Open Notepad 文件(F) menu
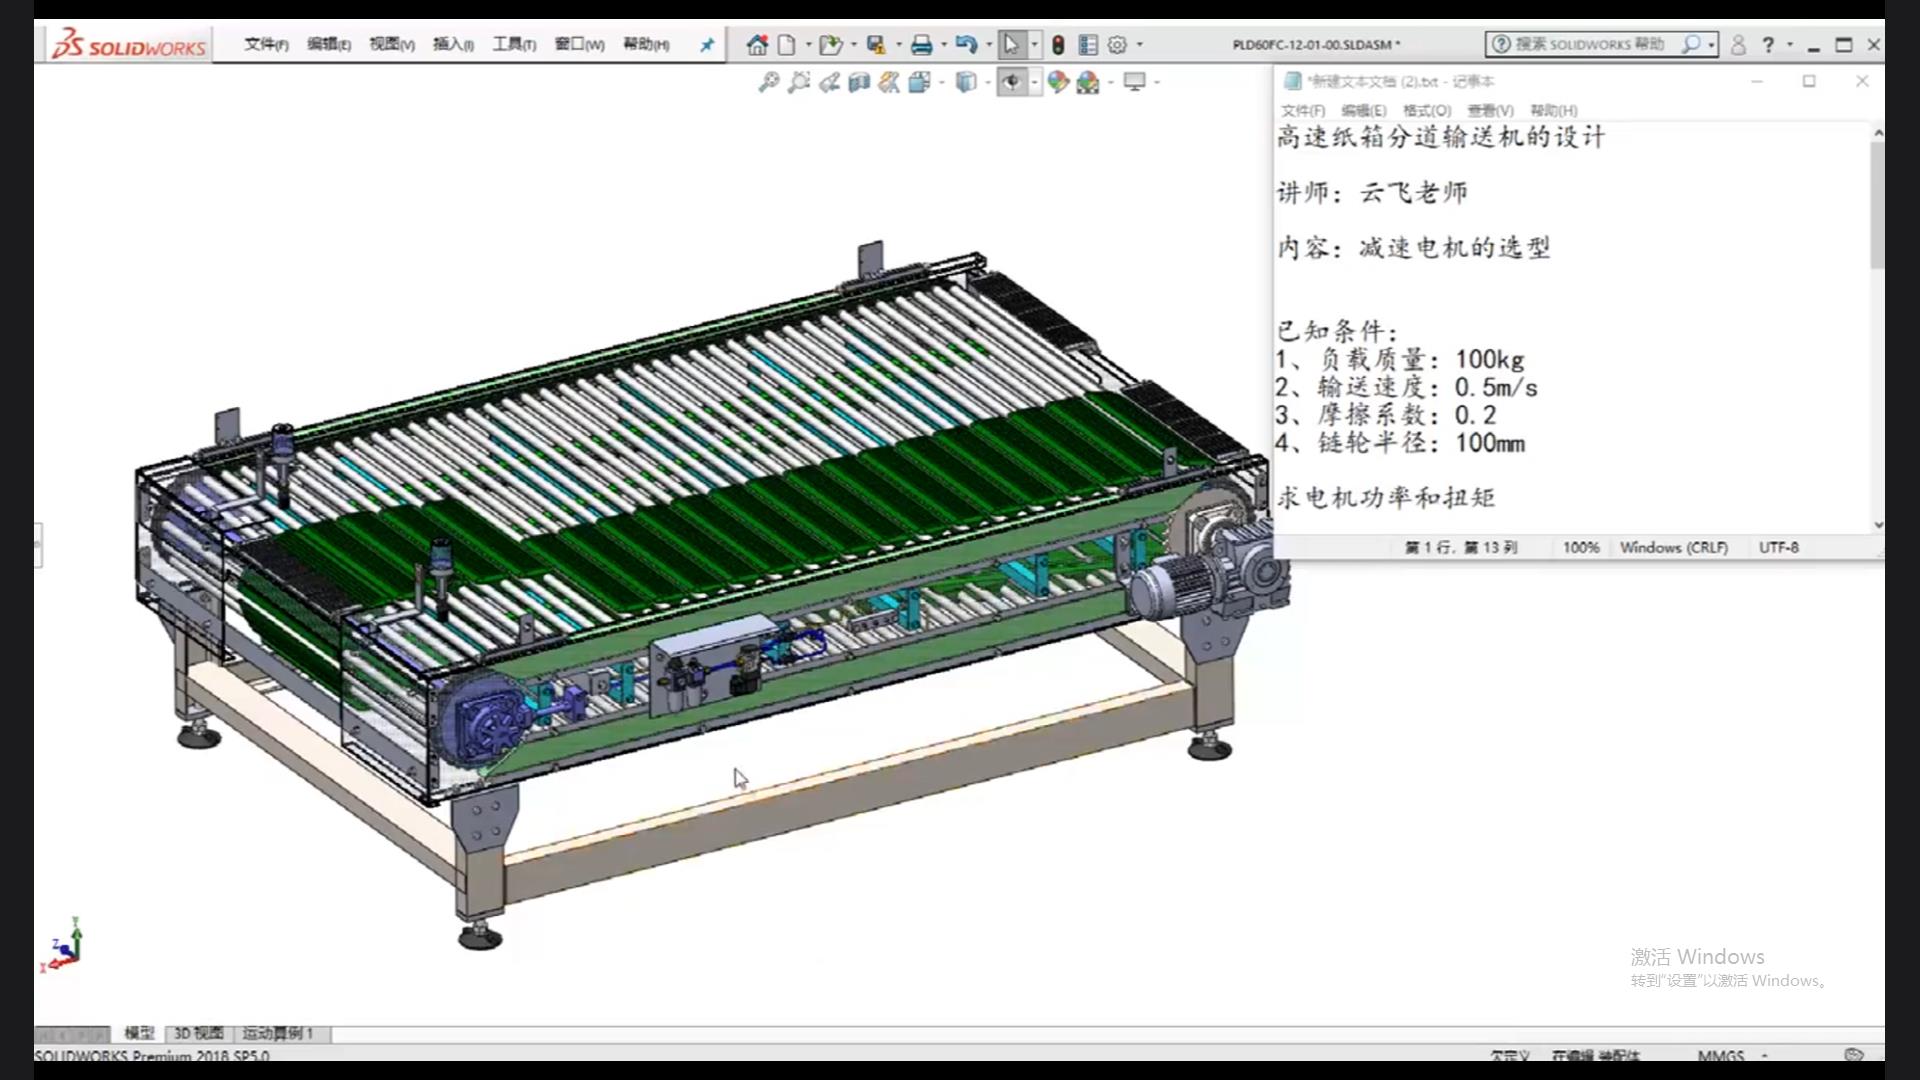Screen dimensions: 1920x1080 click(1303, 110)
